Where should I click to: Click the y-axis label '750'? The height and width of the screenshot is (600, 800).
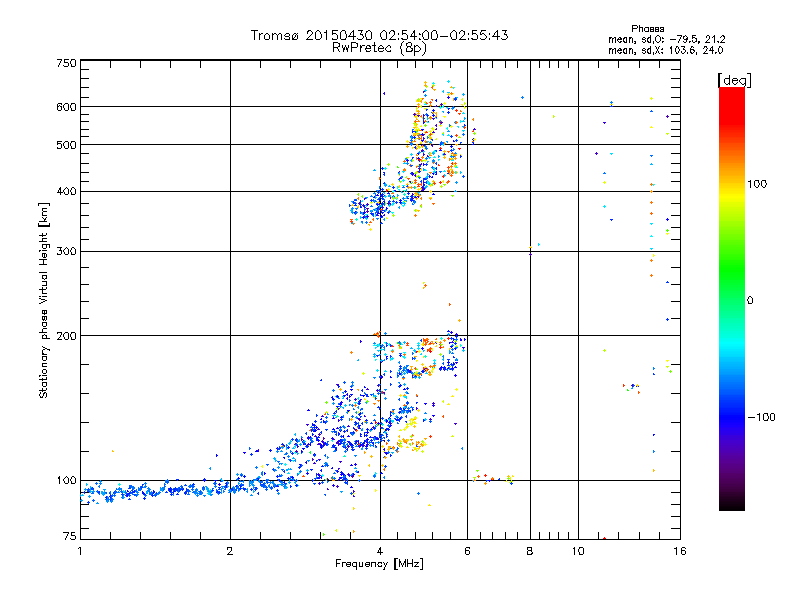coord(66,63)
